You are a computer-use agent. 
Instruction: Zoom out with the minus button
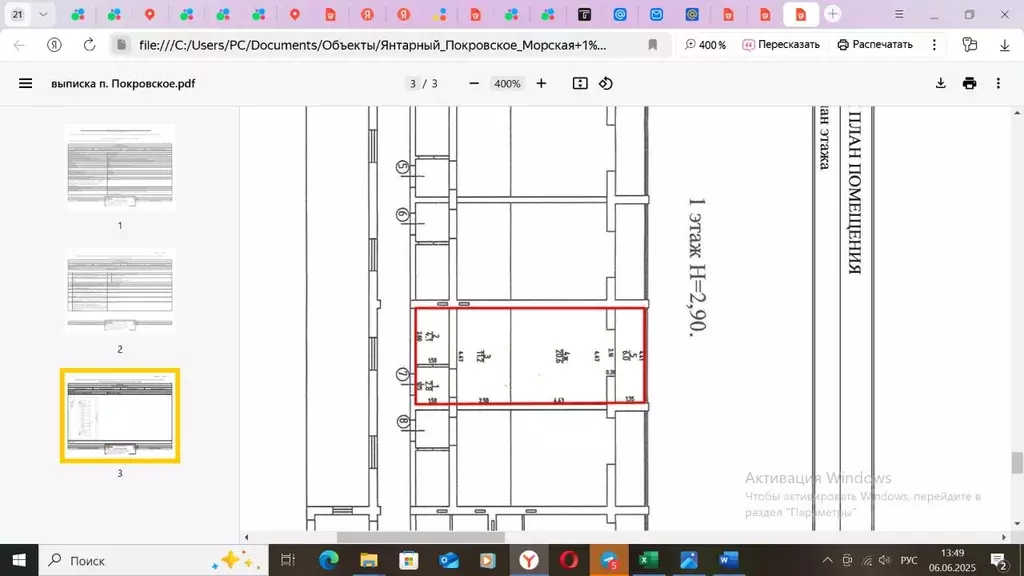pos(474,84)
